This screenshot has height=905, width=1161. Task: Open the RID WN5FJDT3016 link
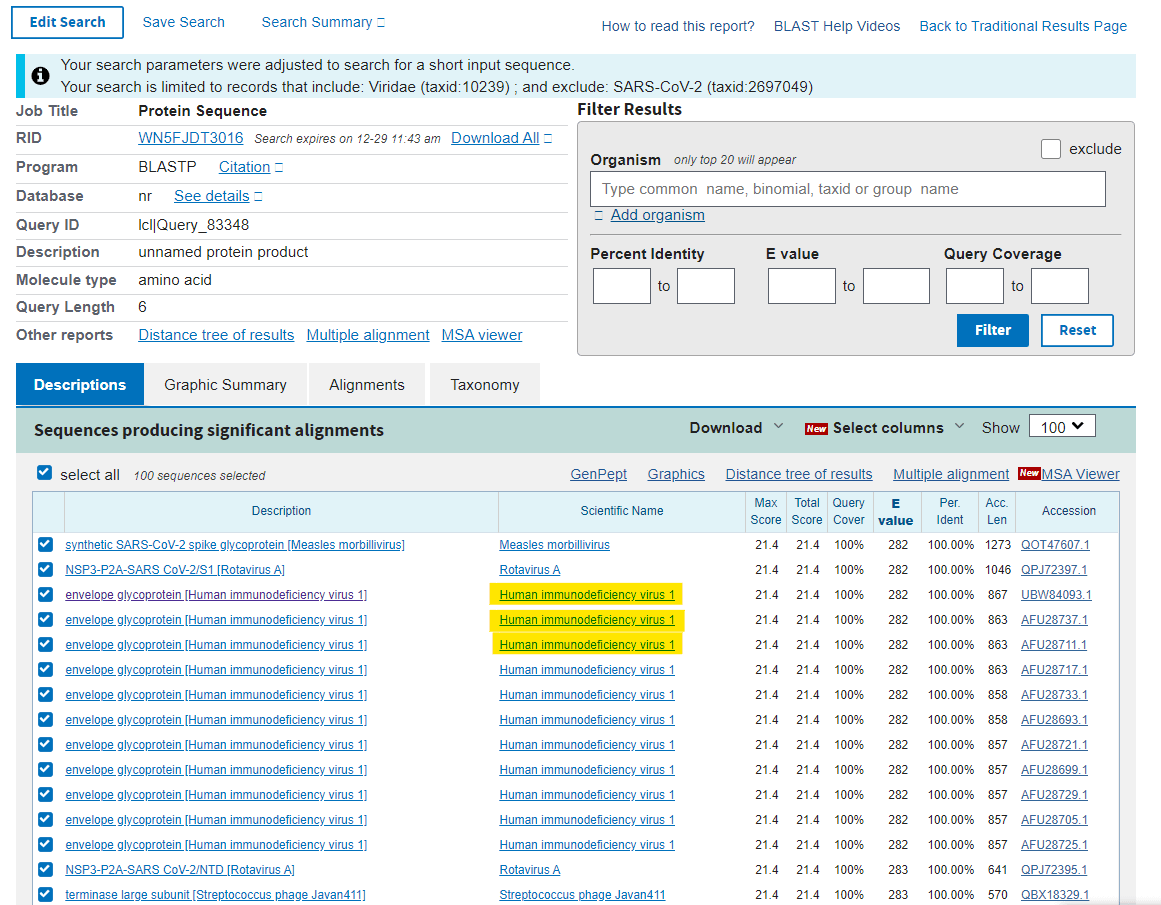pyautogui.click(x=190, y=138)
